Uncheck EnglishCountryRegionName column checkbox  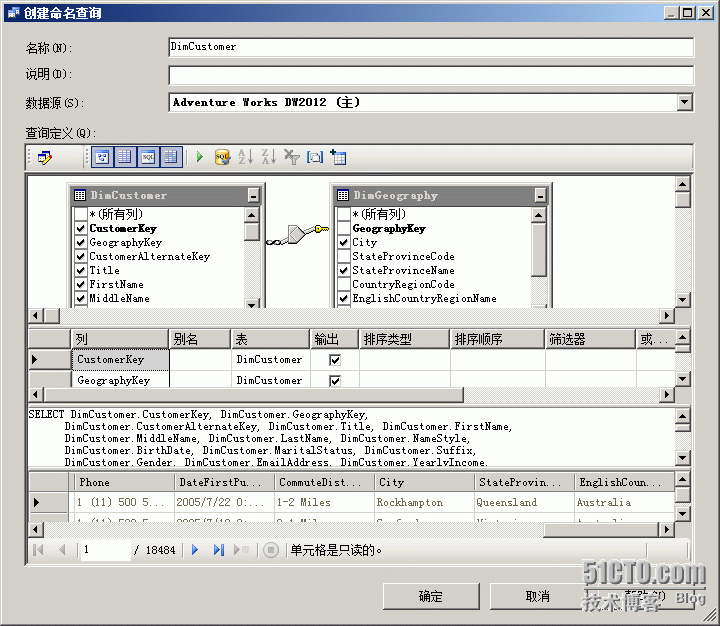tap(343, 298)
